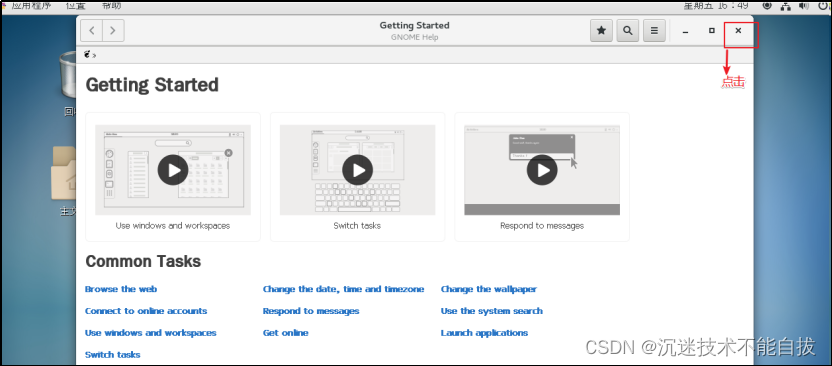Image resolution: width=832 pixels, height=366 pixels.
Task: Open bookmarks with the star icon
Action: [x=601, y=31]
